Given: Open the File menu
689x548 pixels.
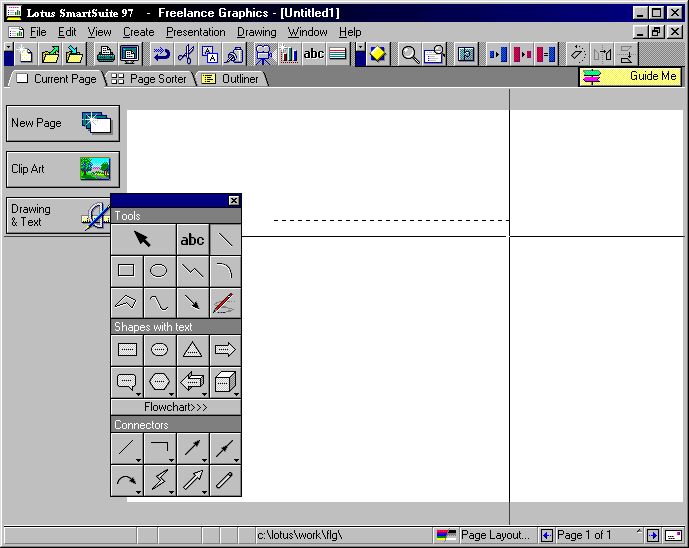Looking at the screenshot, I should pos(38,32).
